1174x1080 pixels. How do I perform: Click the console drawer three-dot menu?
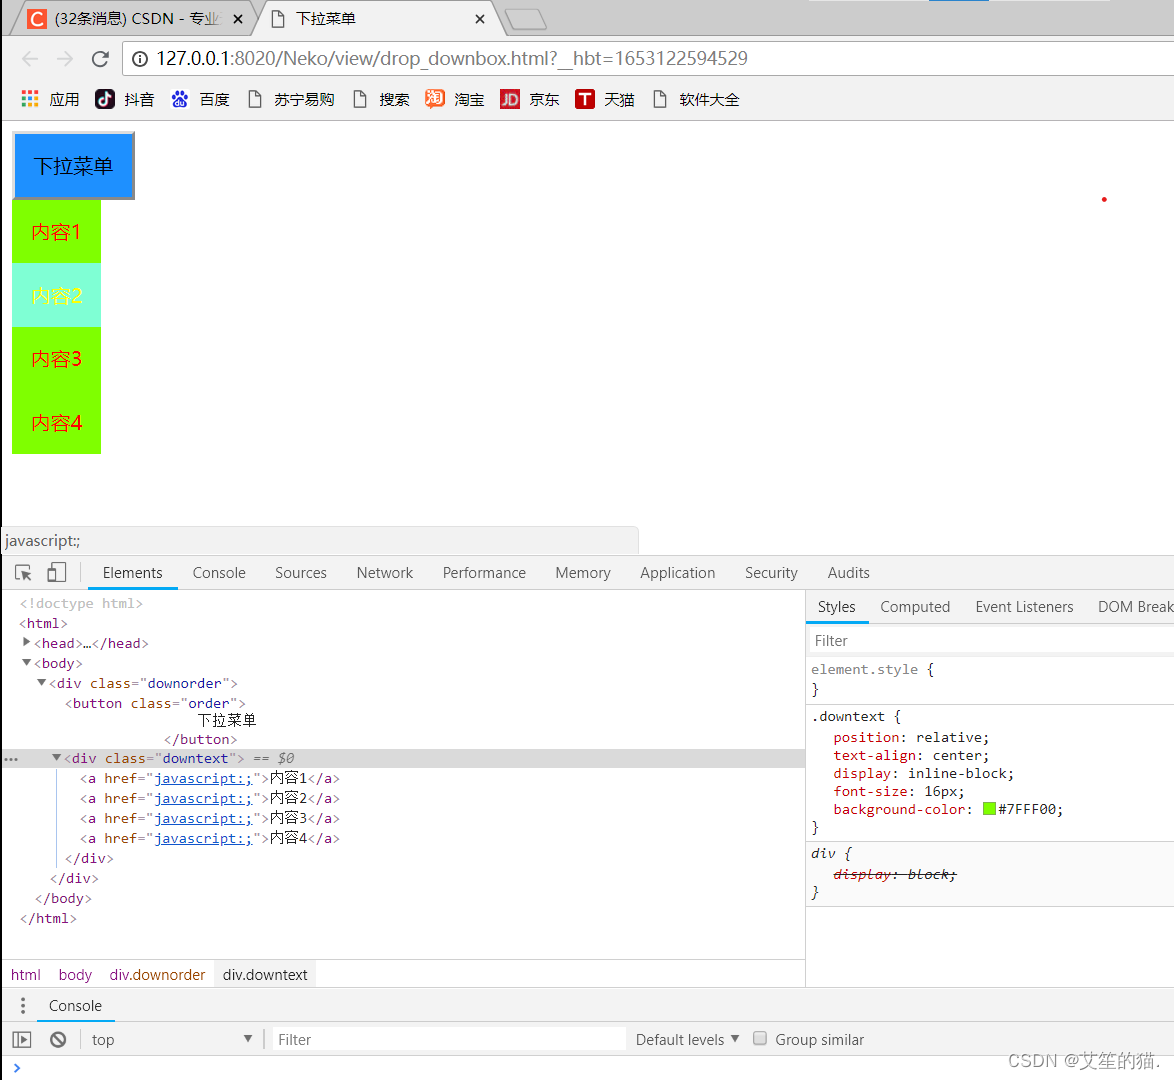click(x=22, y=1005)
